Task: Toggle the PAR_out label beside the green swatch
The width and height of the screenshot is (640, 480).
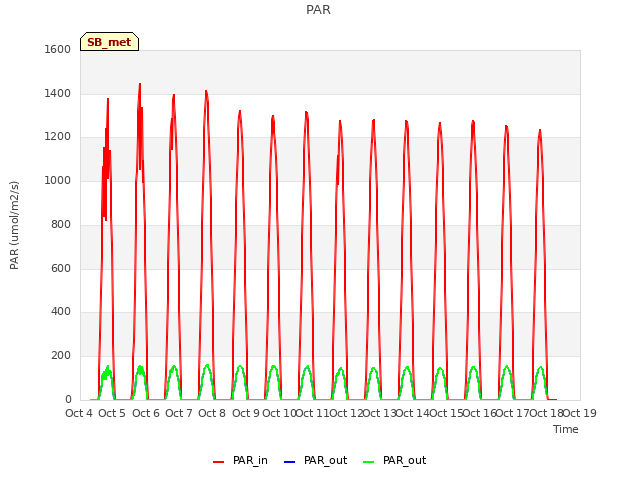Action: coord(404,460)
